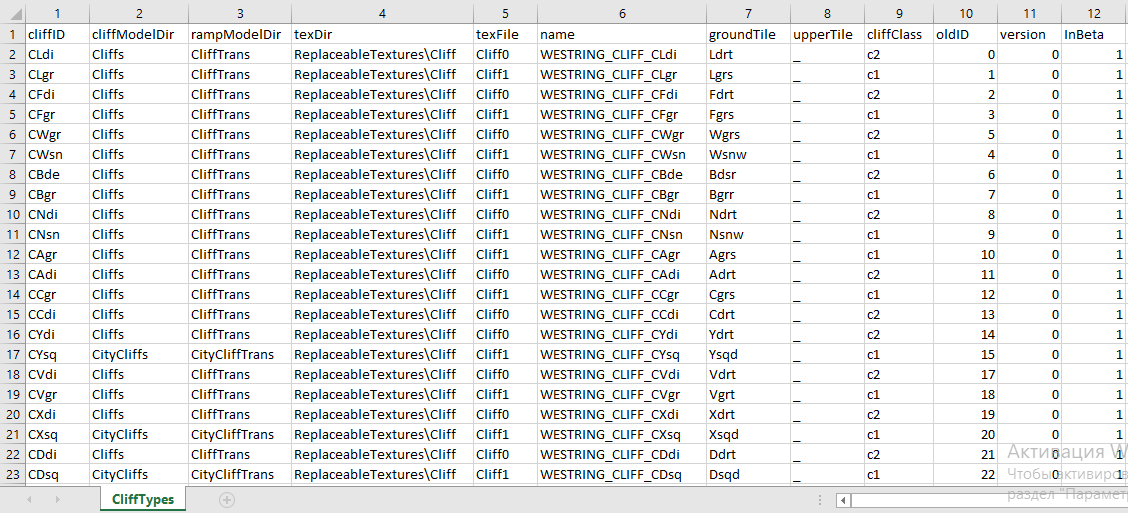Select CityCliffs cell in CXsq row
This screenshot has height=513, width=1128.
(x=138, y=434)
